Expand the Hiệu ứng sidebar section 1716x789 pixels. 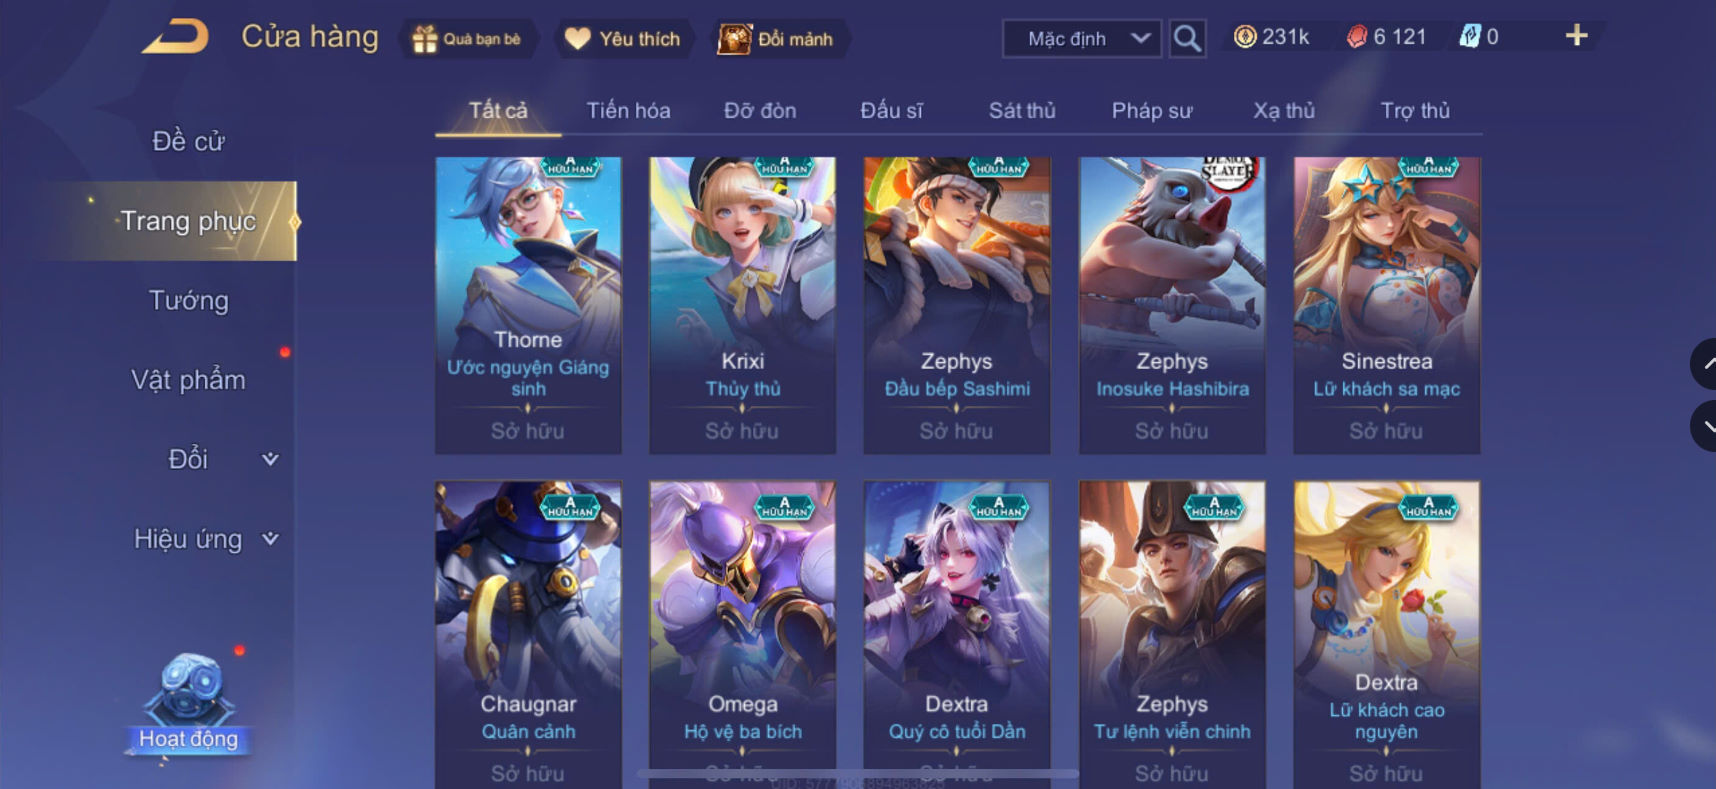tap(205, 539)
